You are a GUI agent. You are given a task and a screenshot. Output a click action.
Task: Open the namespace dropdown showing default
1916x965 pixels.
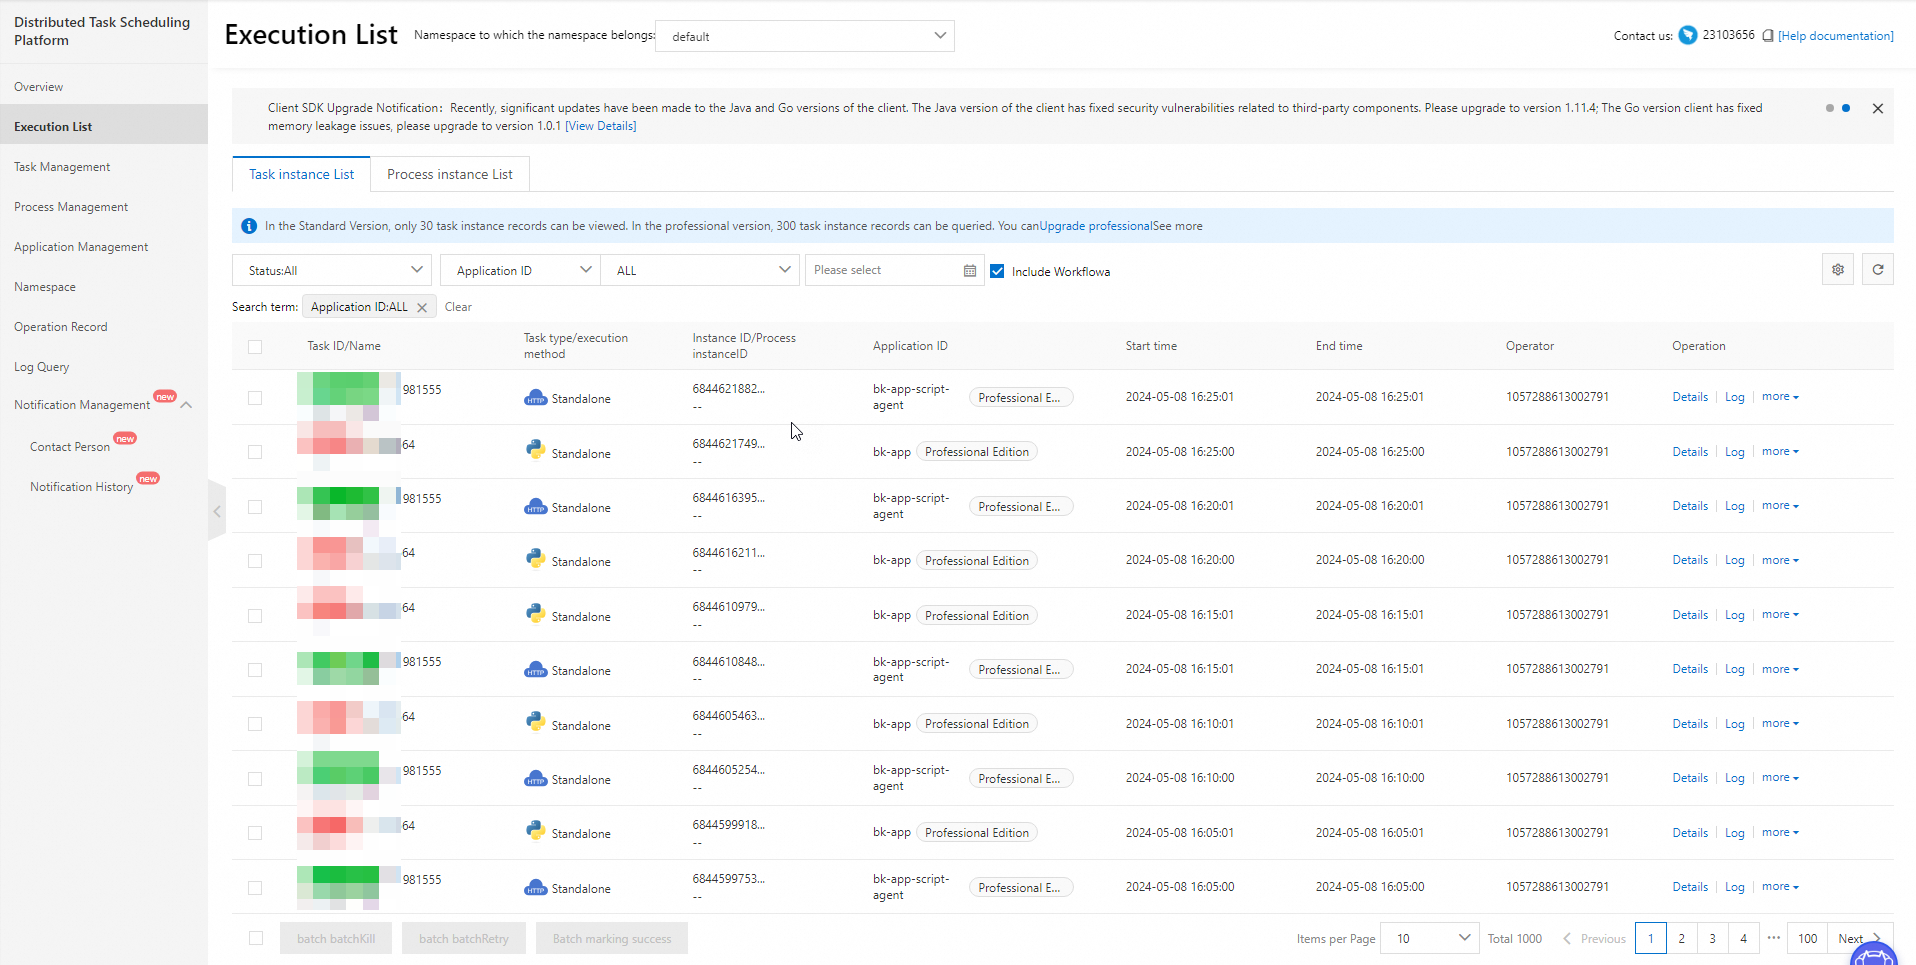point(805,36)
